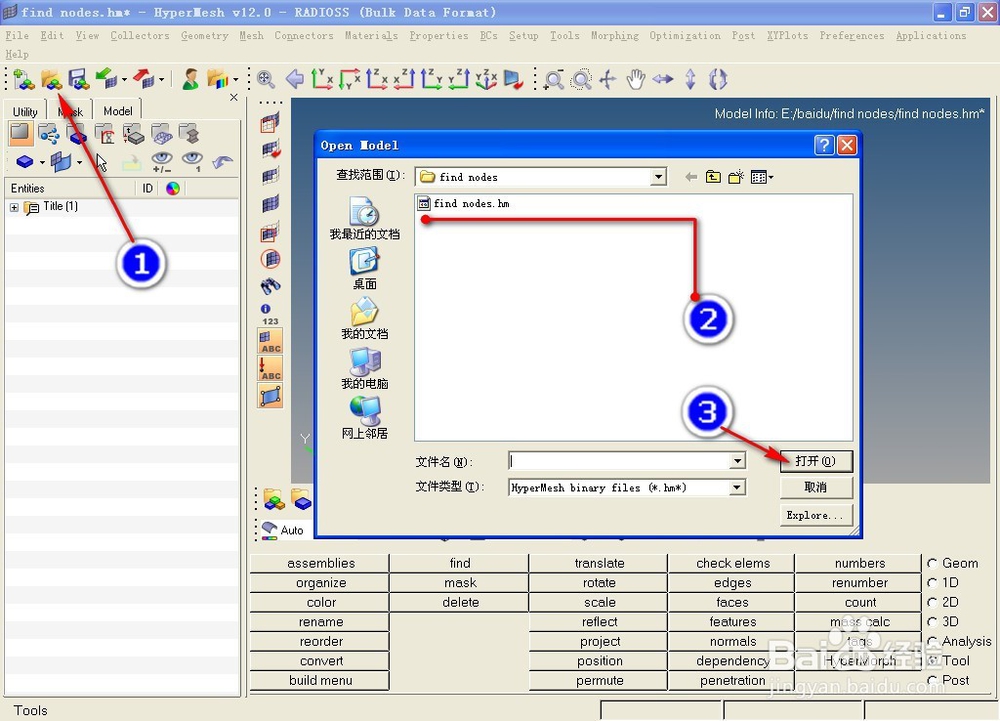Open the File menu
This screenshot has height=721, width=1000.
17,36
